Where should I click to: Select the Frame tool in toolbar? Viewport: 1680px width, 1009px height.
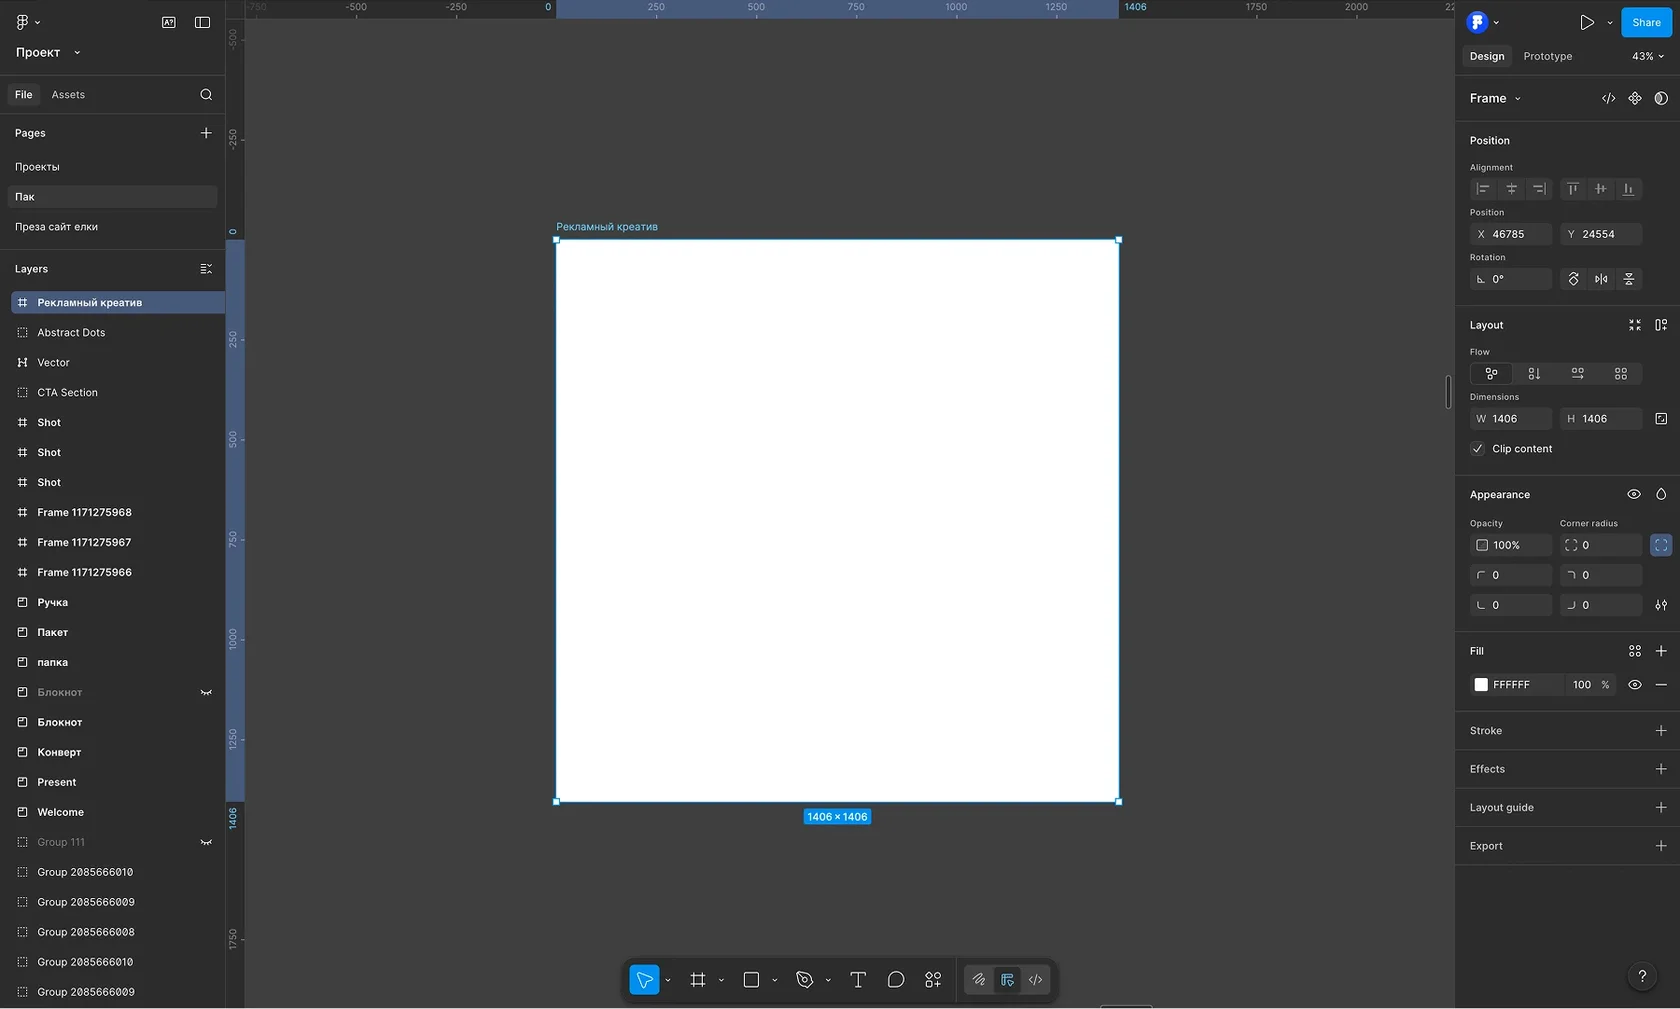coord(698,980)
